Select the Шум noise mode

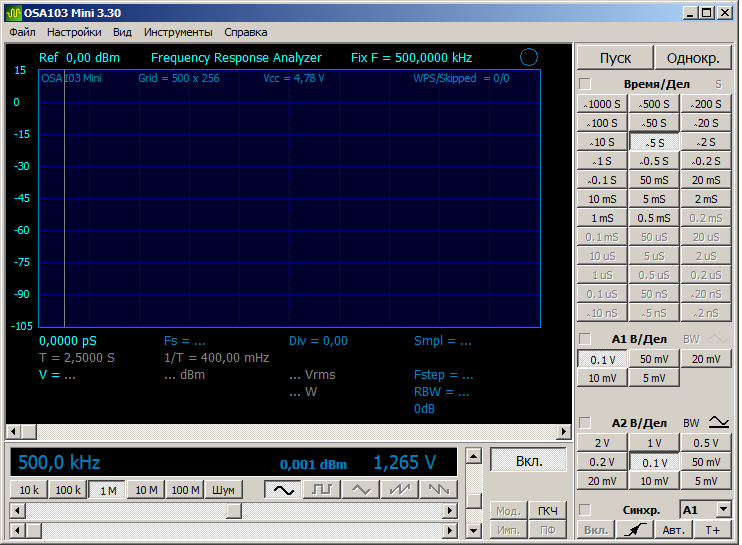[x=223, y=490]
